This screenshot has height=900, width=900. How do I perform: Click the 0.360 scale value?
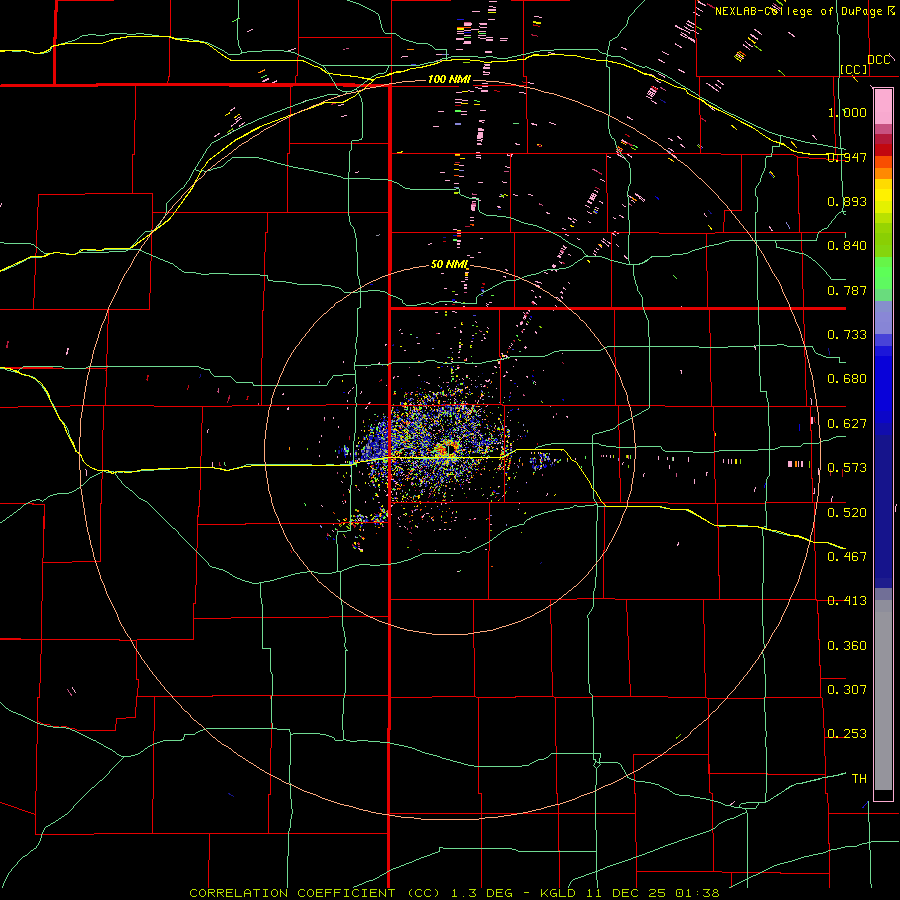(x=847, y=646)
